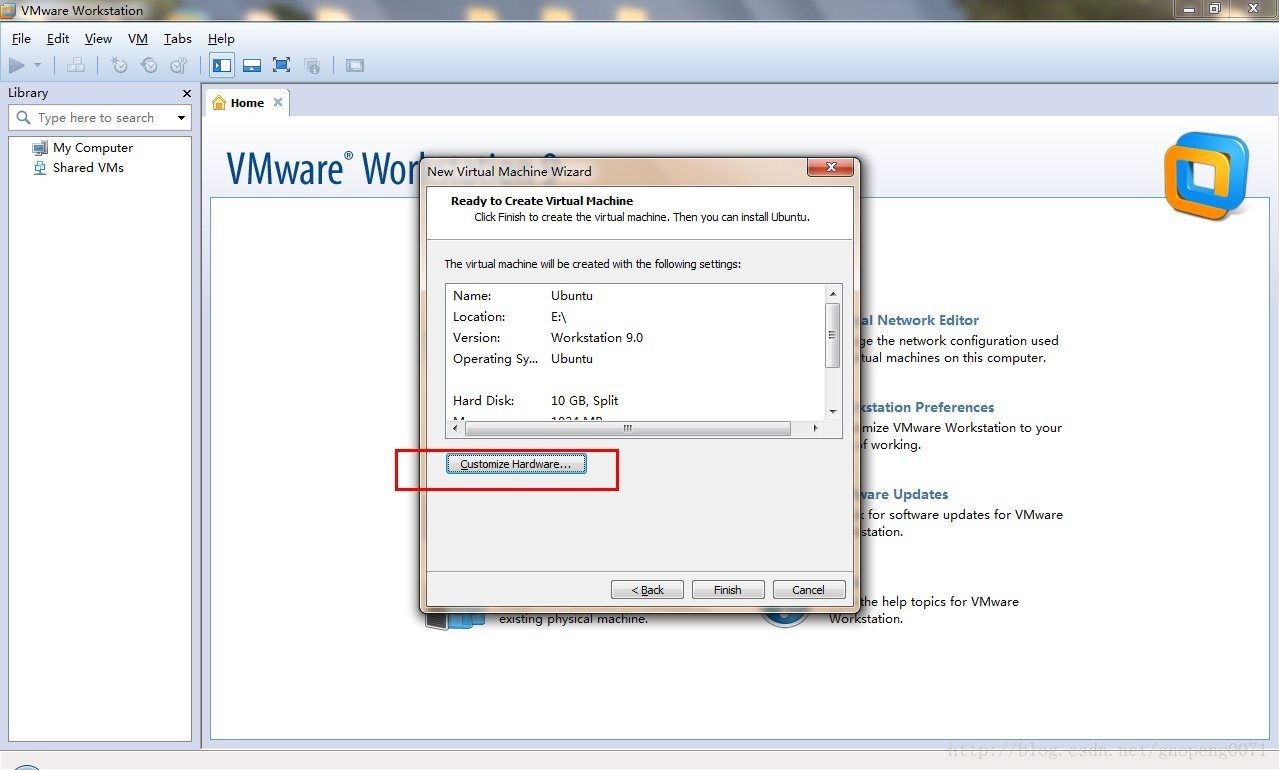Toggle the Show Library toolbar icon
This screenshot has height=770, width=1279.
222,65
